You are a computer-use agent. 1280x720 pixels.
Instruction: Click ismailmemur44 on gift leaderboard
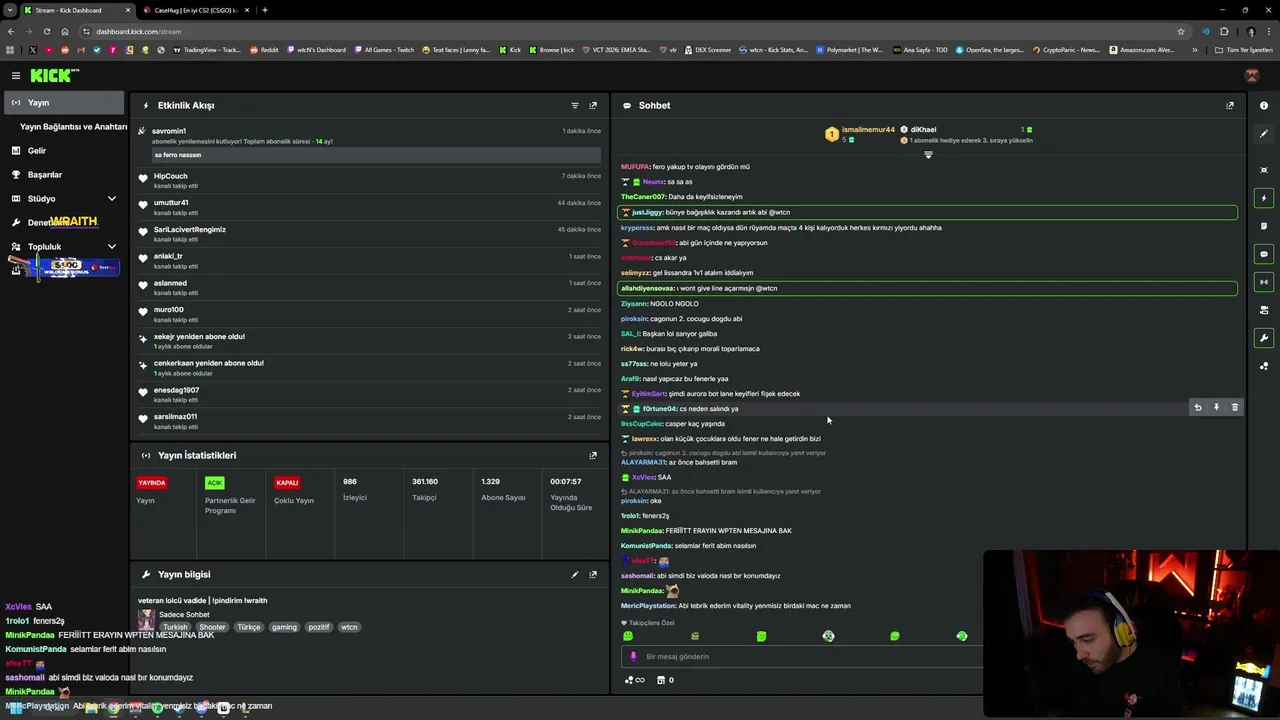pos(868,130)
